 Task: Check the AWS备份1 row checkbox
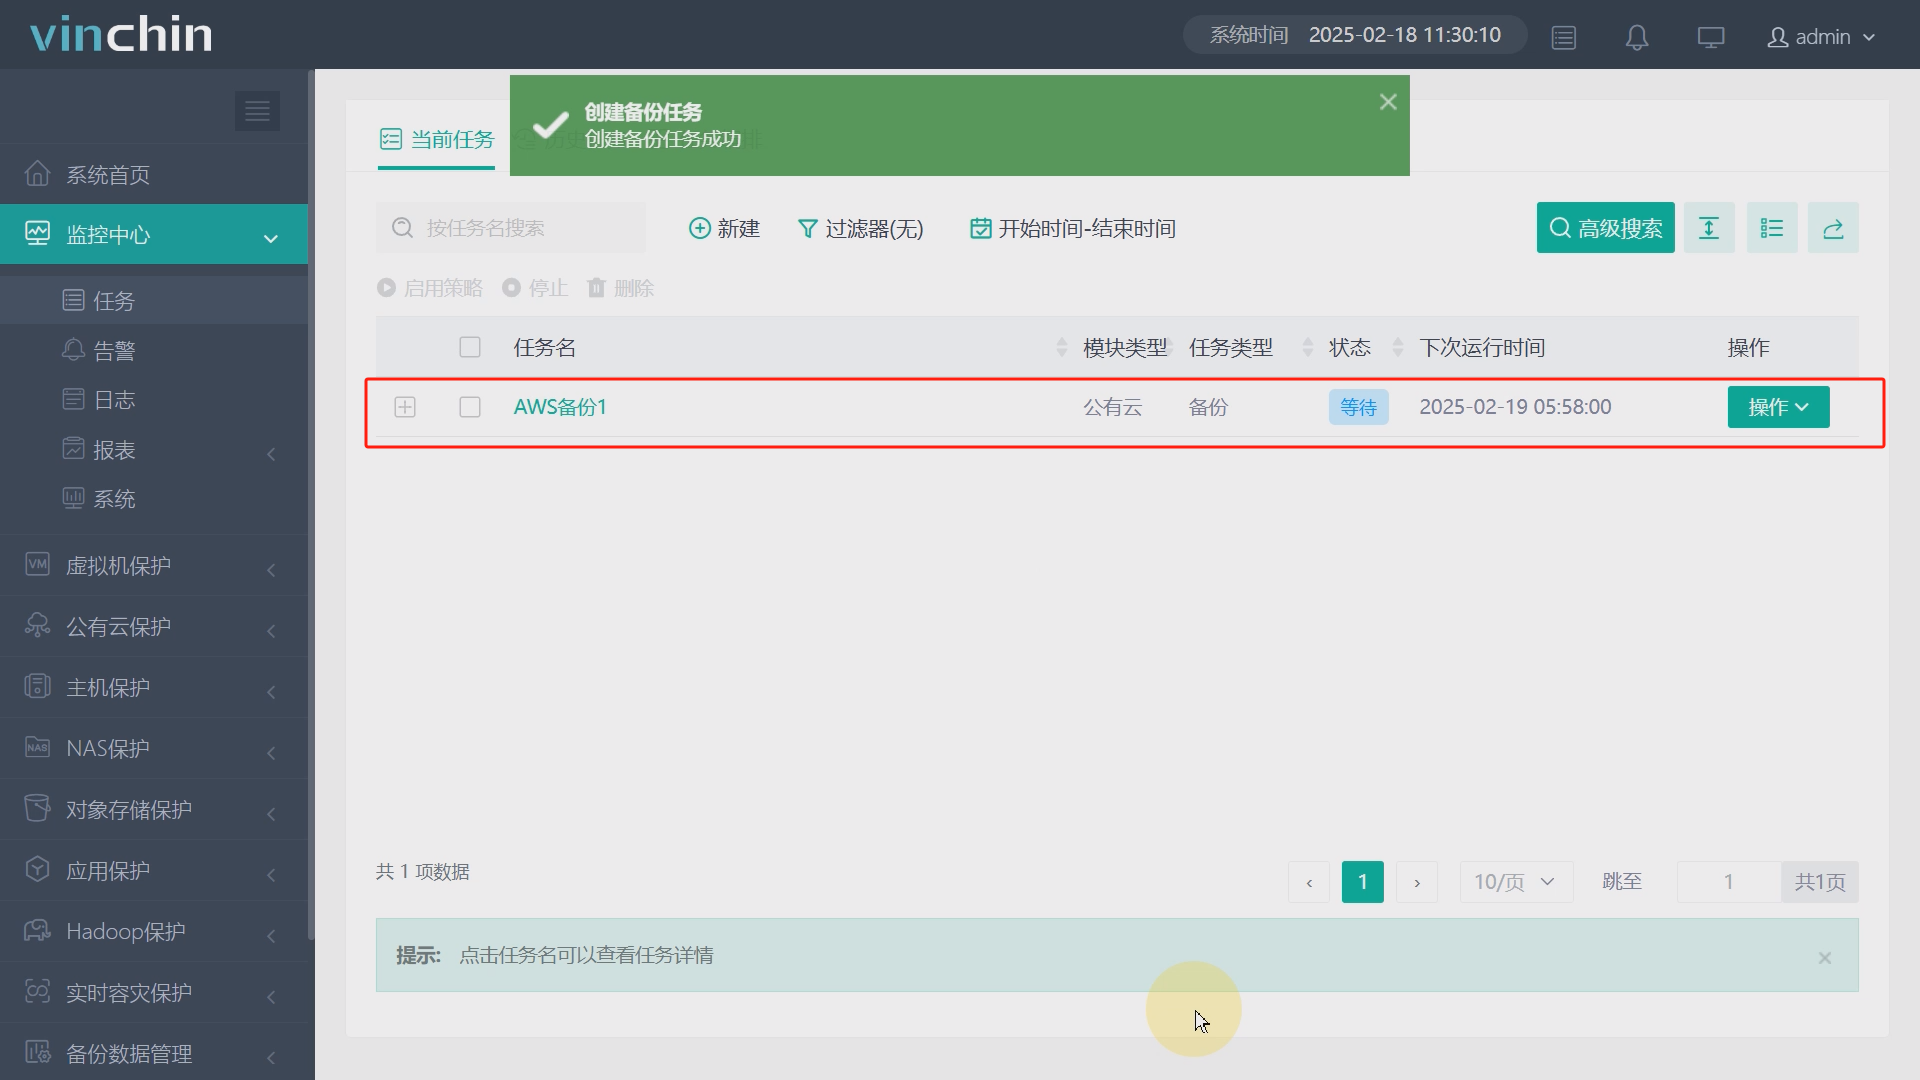(x=470, y=407)
